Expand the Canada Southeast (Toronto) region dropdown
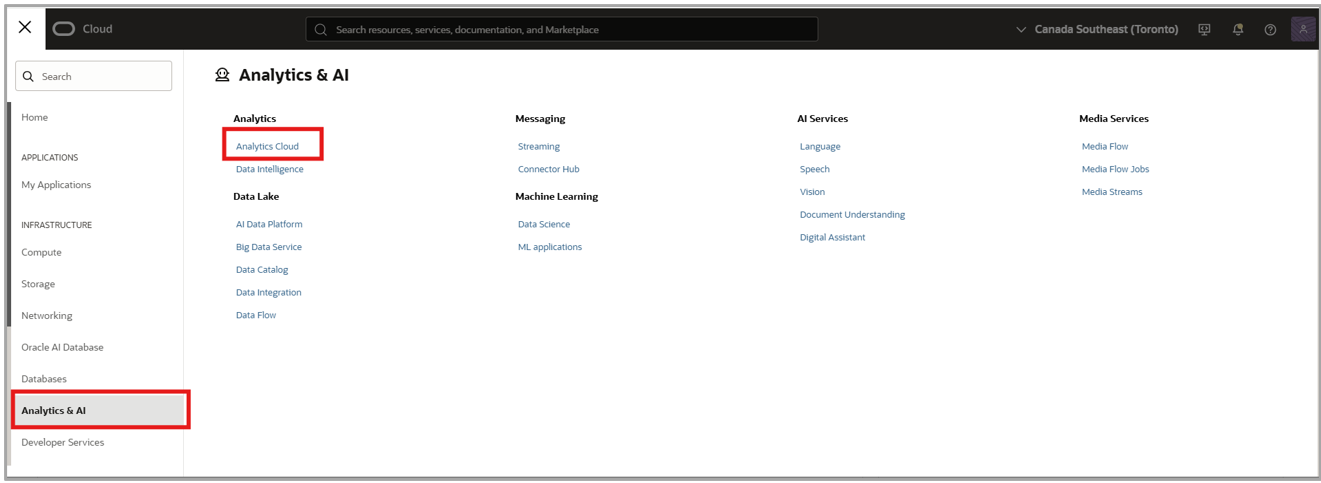1321x483 pixels. (1097, 30)
